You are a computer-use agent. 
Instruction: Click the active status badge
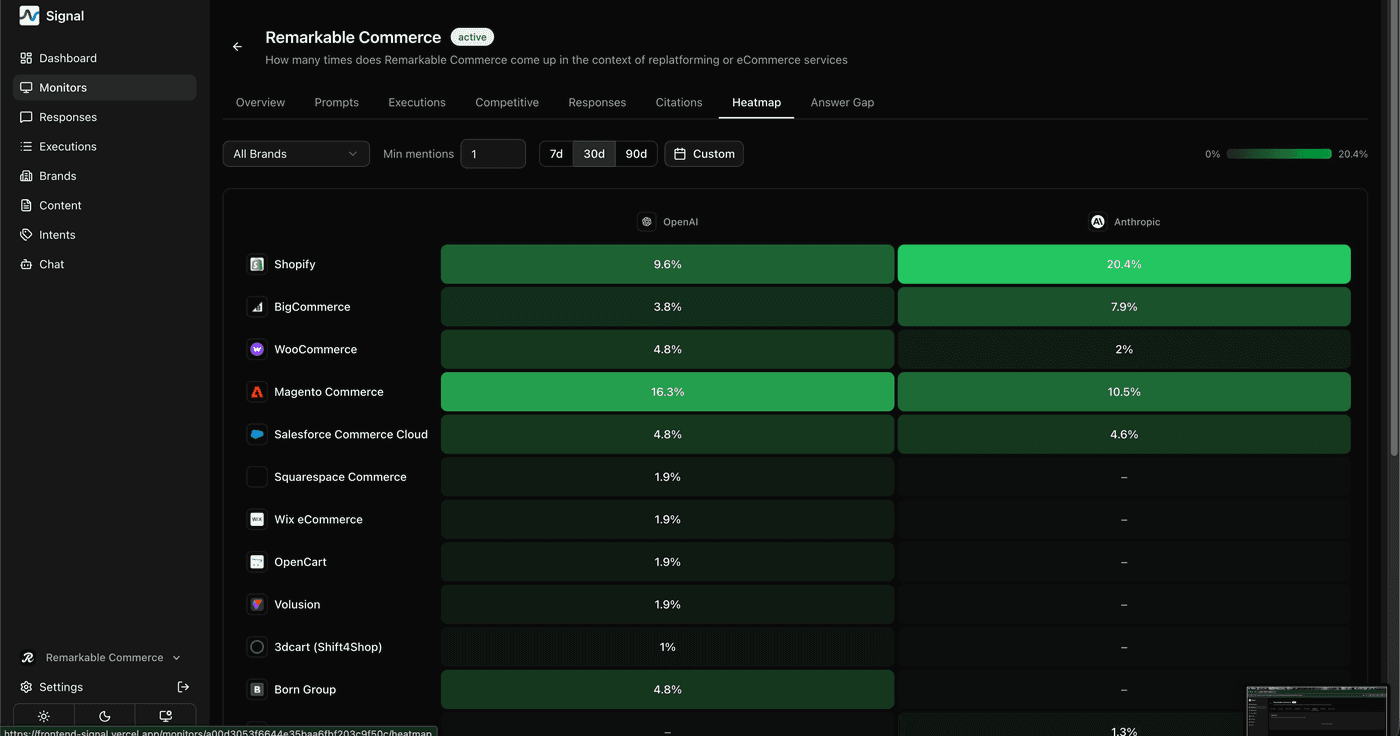pos(472,37)
